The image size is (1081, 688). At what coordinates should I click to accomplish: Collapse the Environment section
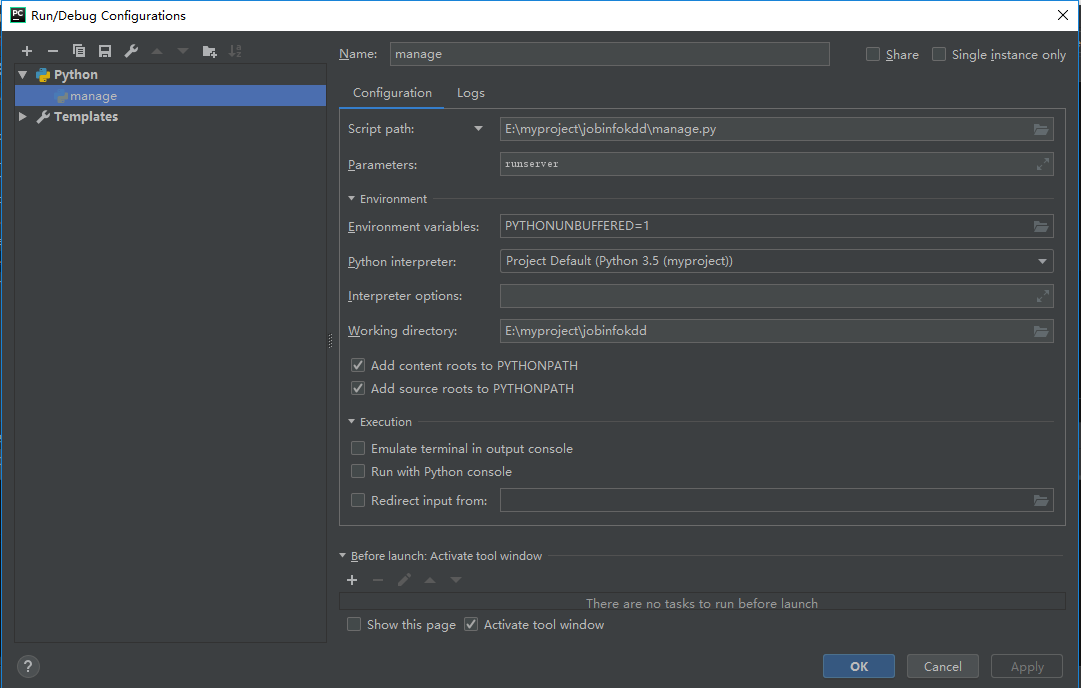pyautogui.click(x=352, y=199)
